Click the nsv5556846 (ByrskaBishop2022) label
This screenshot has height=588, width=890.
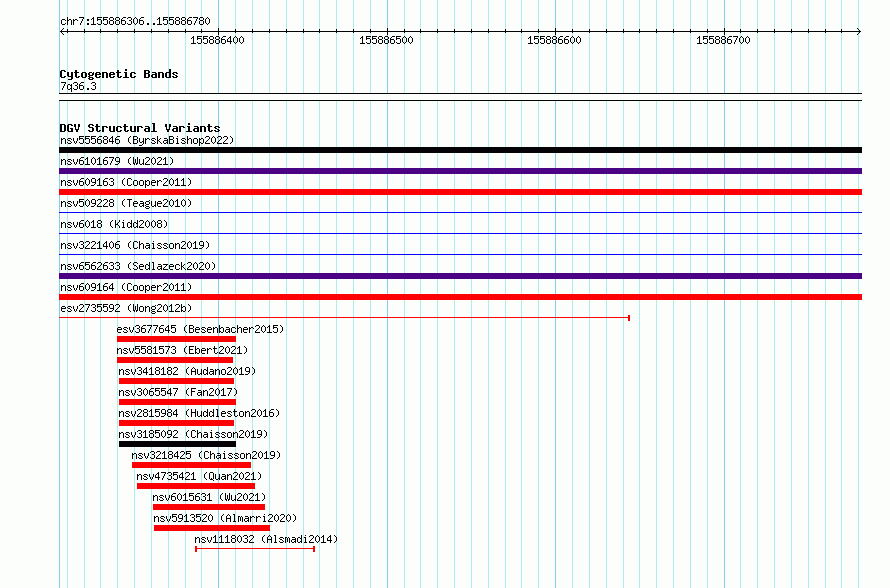147,140
